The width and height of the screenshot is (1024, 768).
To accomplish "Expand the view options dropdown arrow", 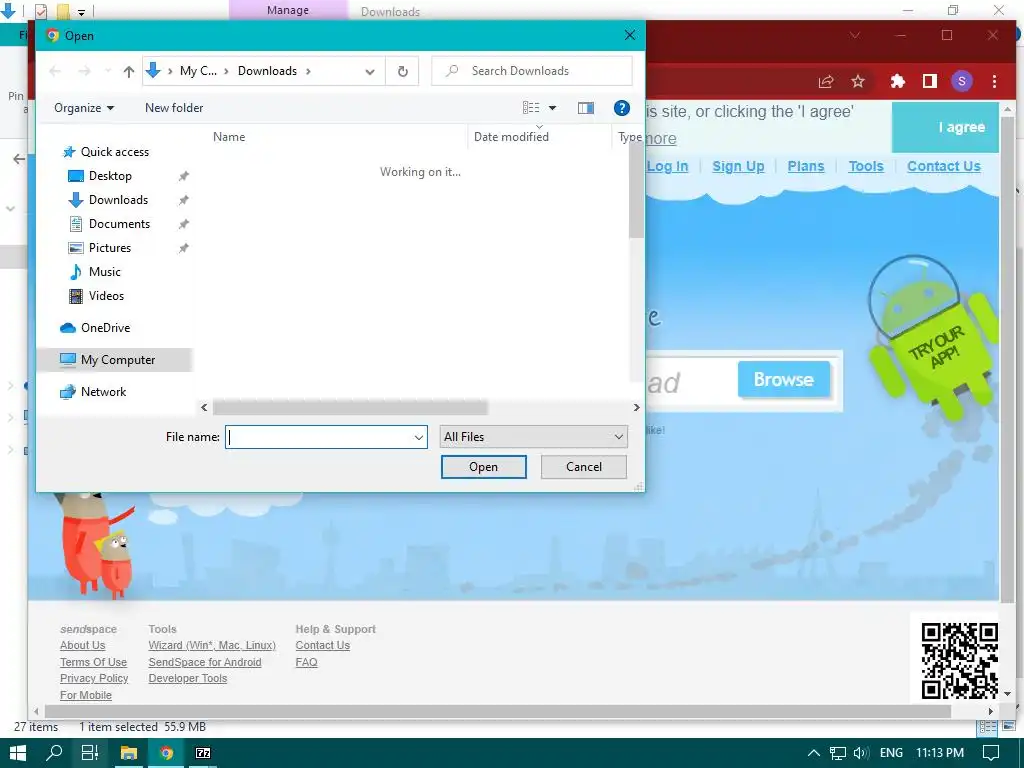I will point(552,108).
